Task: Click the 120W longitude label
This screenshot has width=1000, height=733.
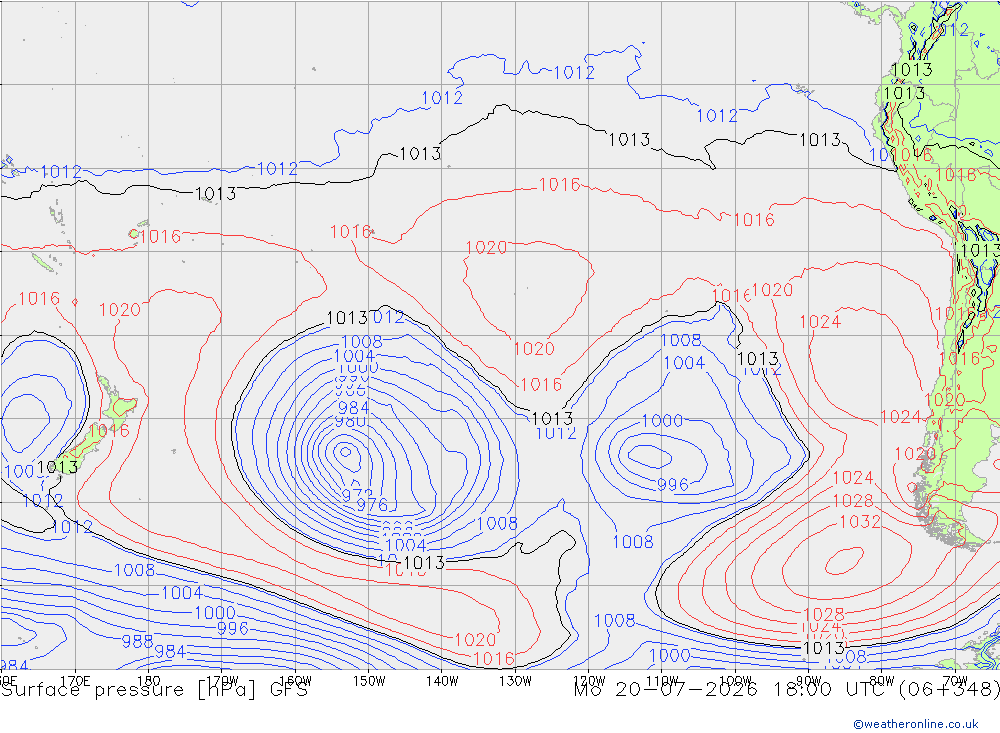Action: 589,681
